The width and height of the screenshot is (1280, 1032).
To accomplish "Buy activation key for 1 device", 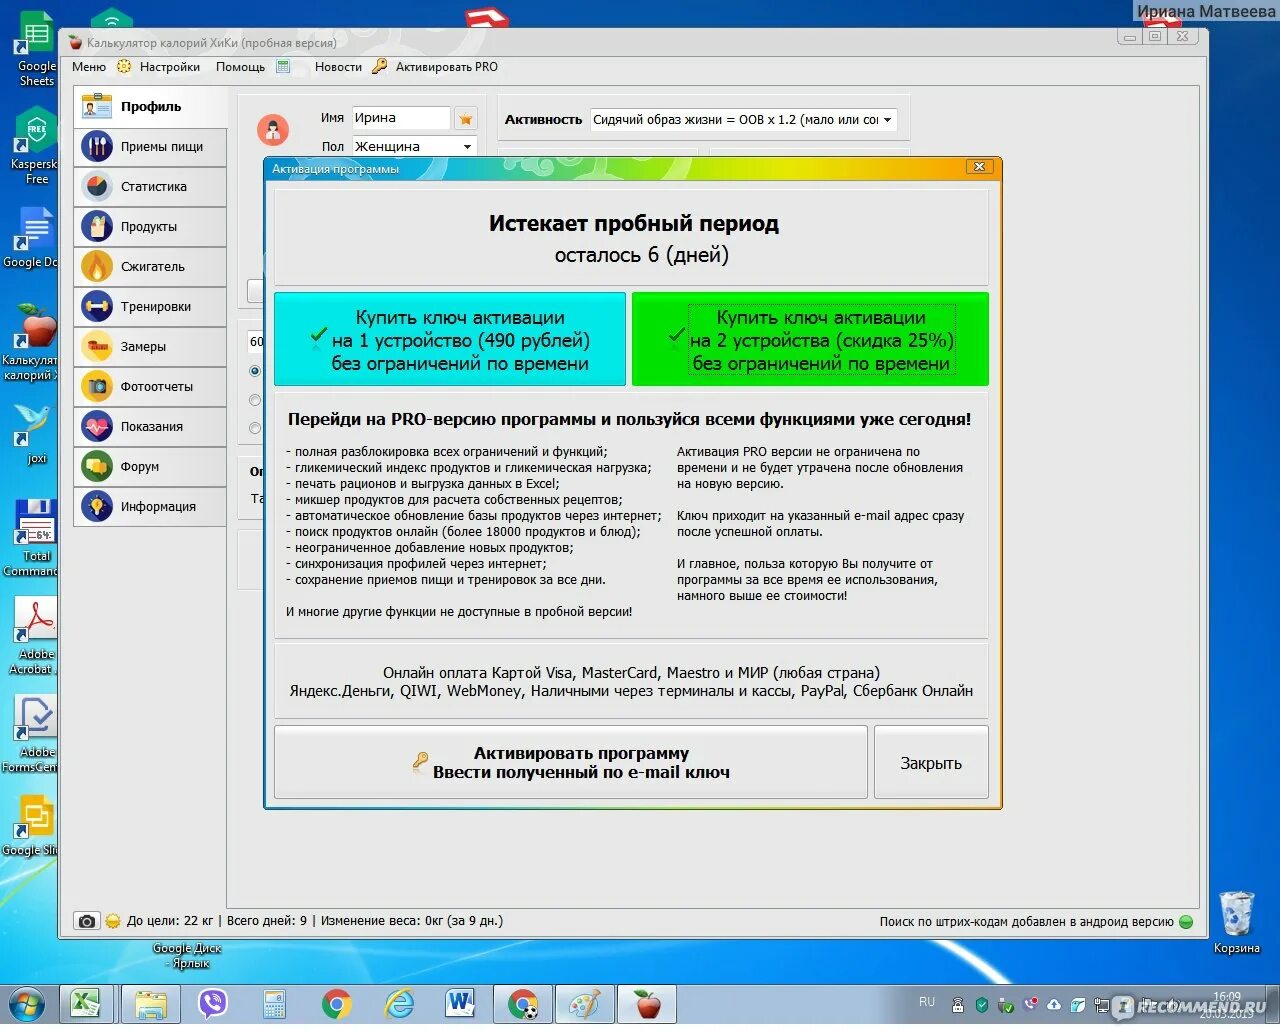I will [450, 339].
